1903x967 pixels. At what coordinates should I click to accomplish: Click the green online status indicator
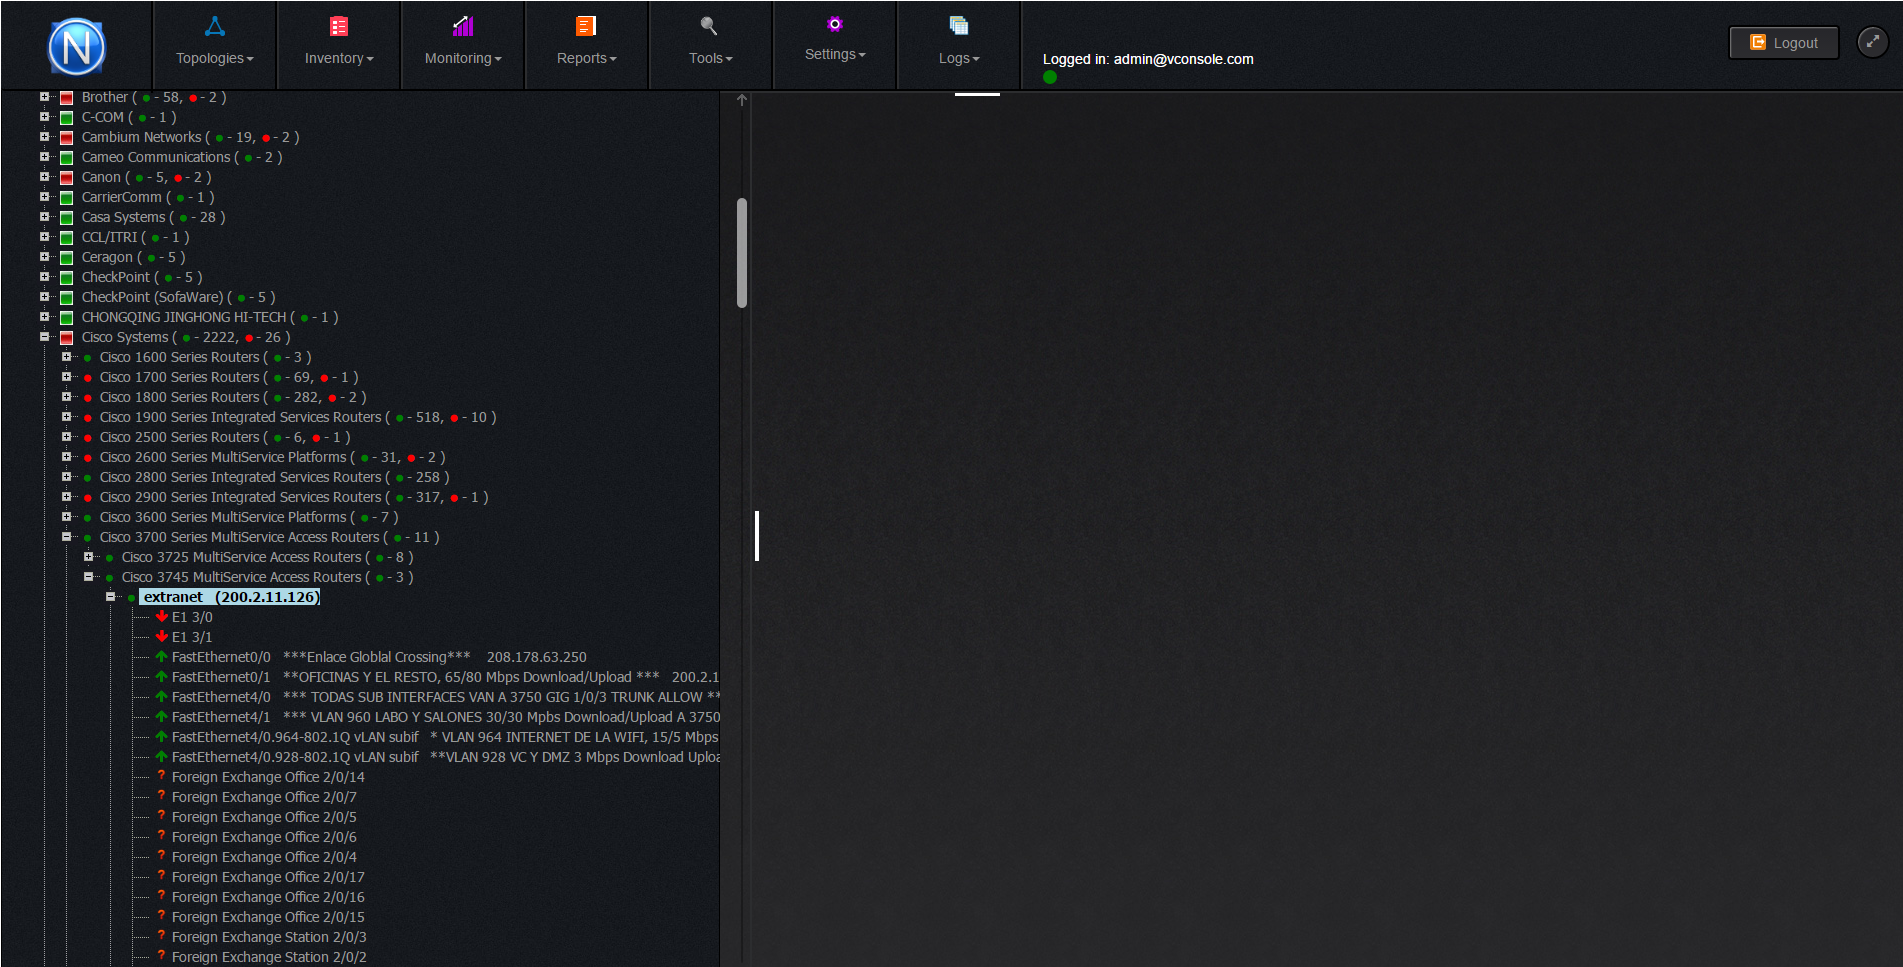[1050, 77]
